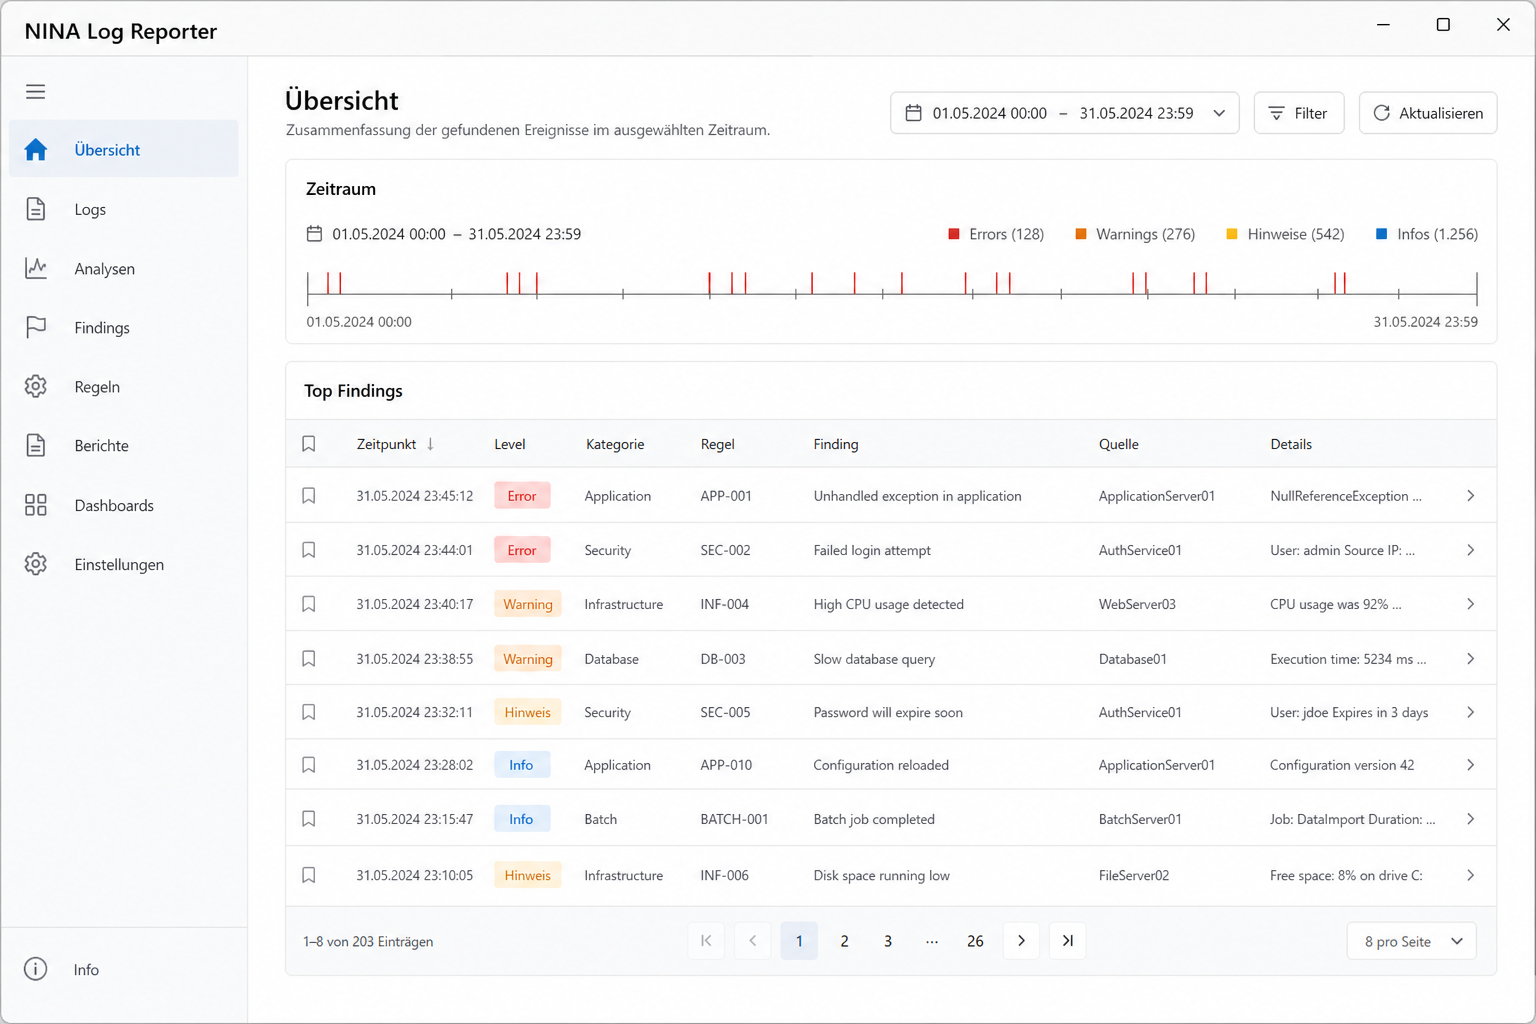This screenshot has width=1536, height=1024.
Task: Open the Analysen chart icon
Action: pos(36,268)
